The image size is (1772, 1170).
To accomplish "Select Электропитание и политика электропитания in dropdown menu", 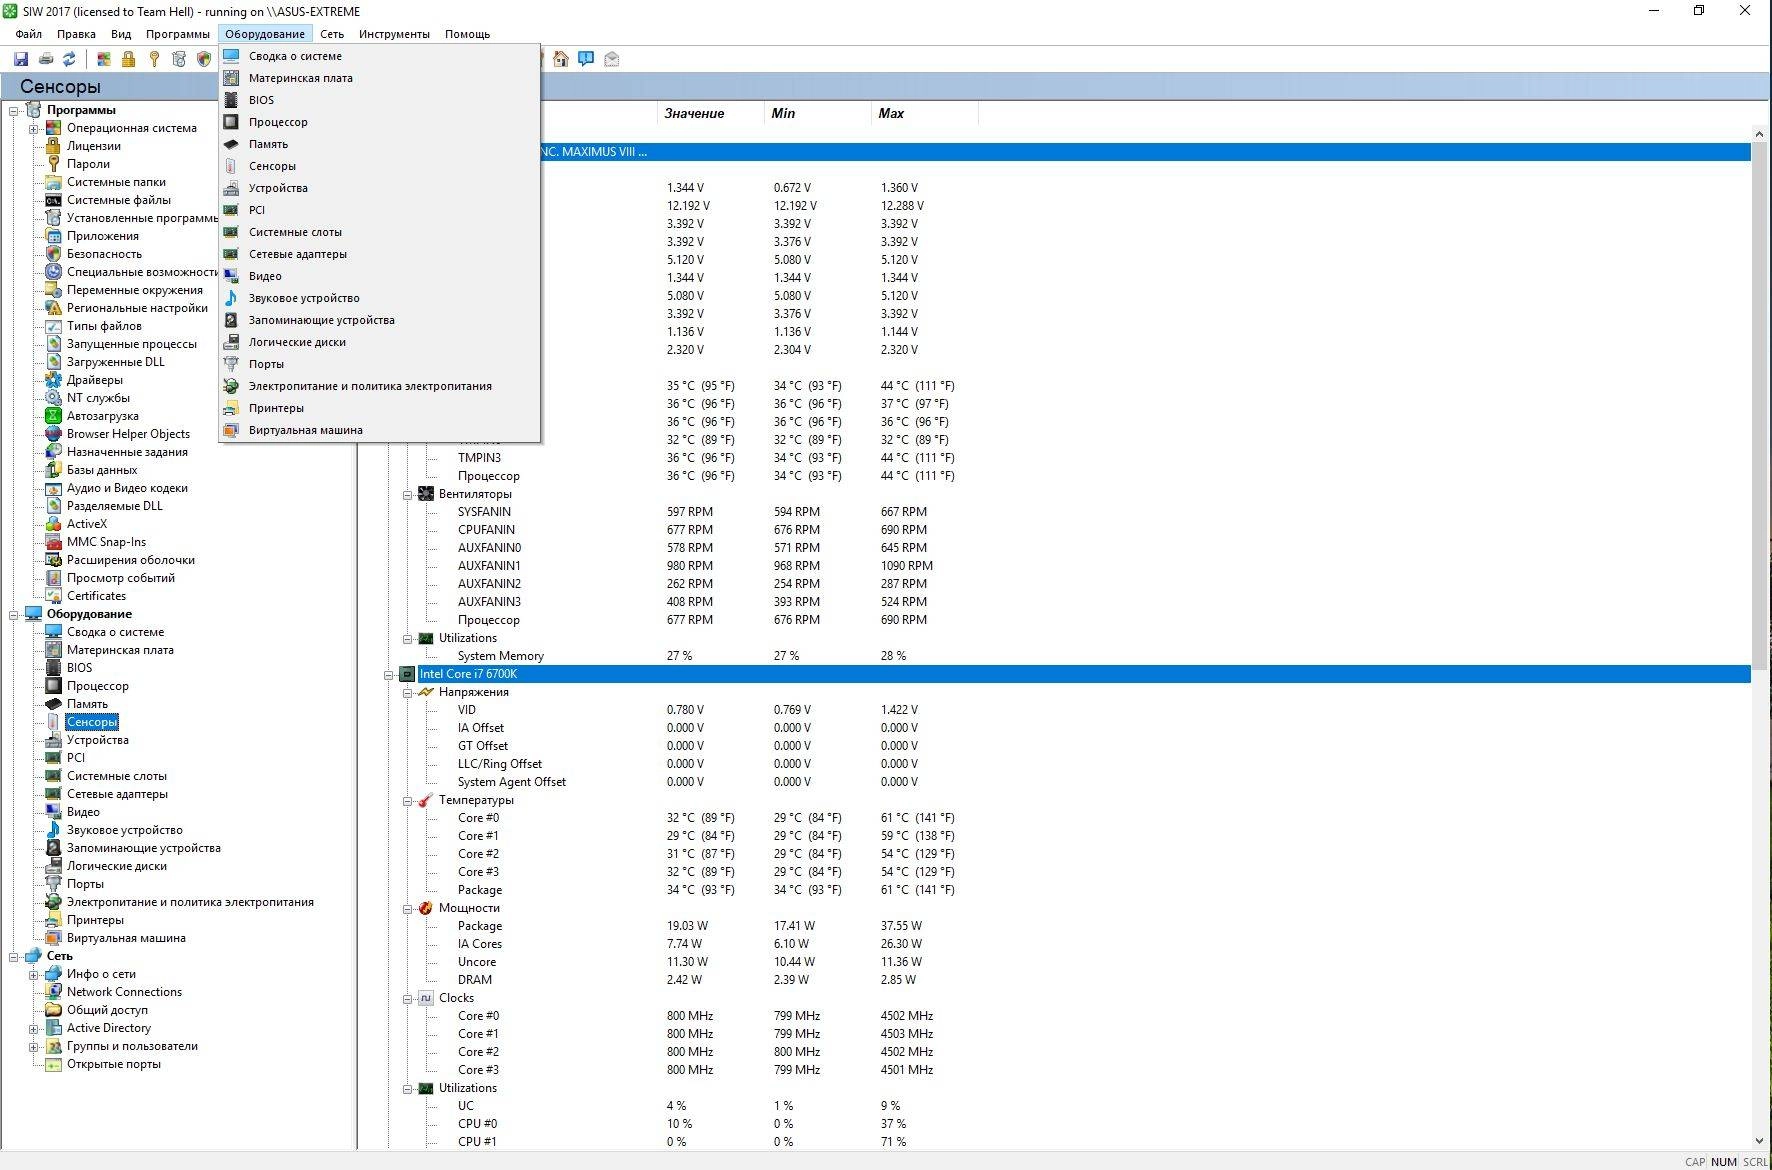I will pos(380,386).
